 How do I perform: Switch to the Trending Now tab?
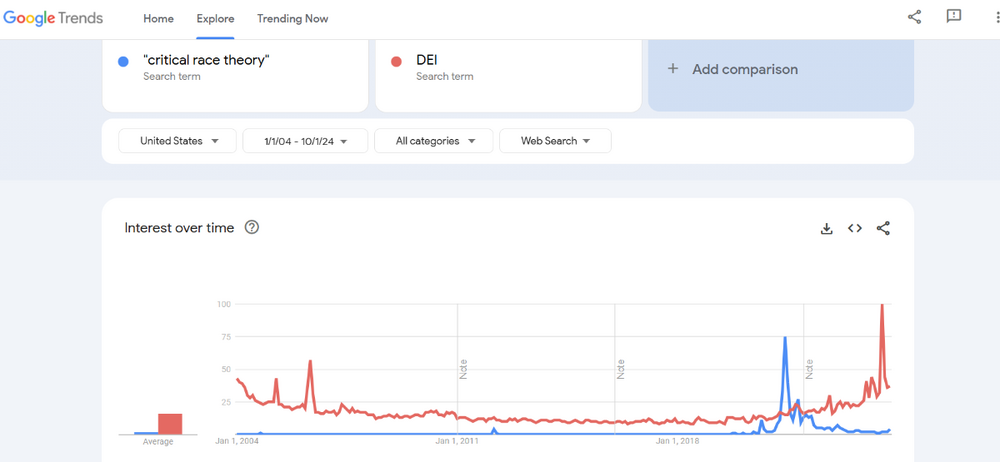tap(292, 19)
